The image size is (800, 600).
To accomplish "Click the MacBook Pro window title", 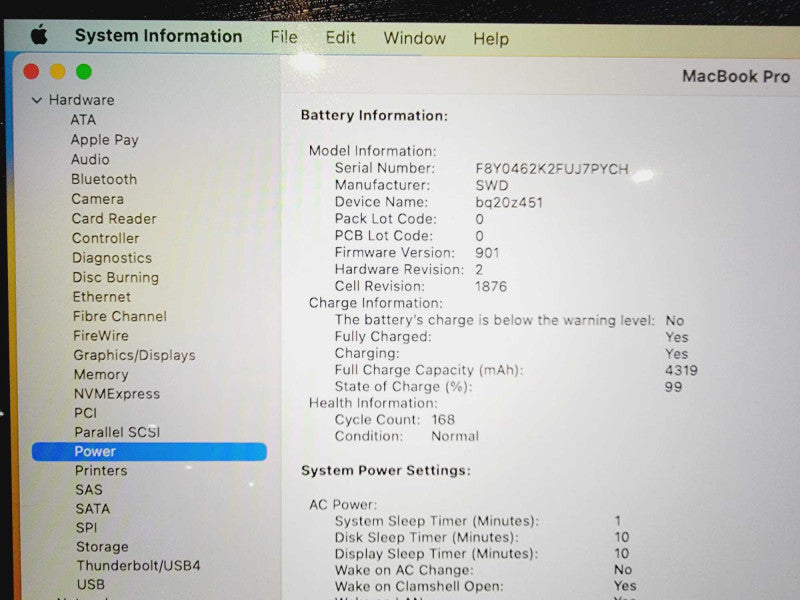I will click(736, 77).
